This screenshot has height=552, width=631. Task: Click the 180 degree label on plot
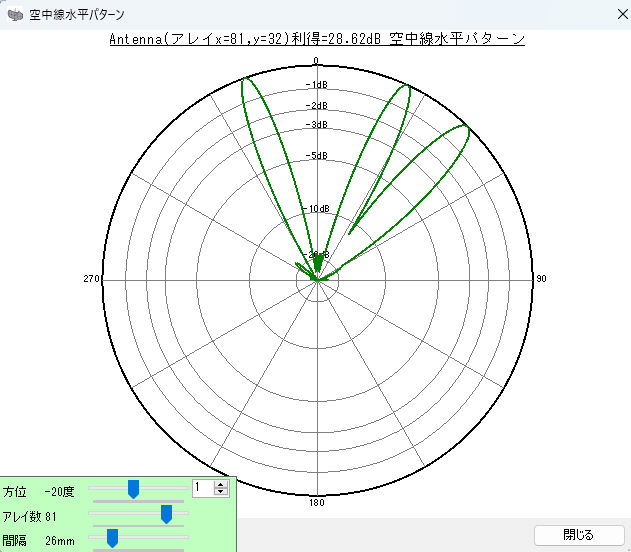point(317,502)
